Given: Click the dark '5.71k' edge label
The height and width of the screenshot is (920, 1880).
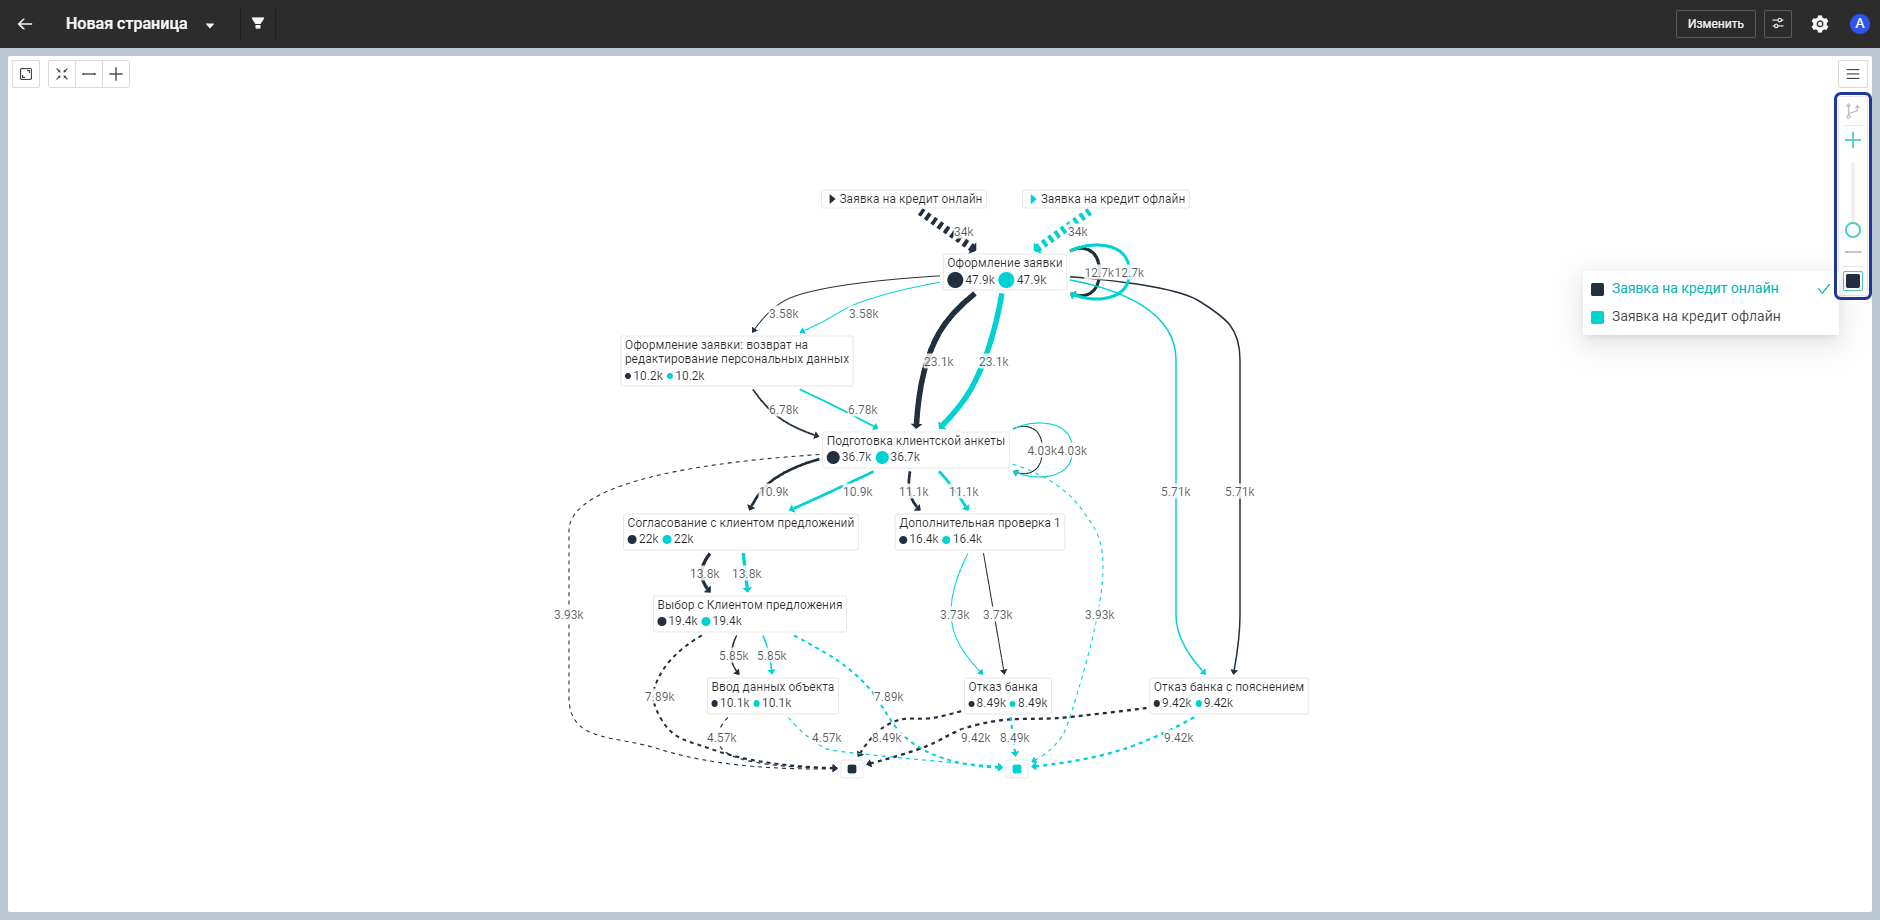Looking at the screenshot, I should pyautogui.click(x=1240, y=492).
